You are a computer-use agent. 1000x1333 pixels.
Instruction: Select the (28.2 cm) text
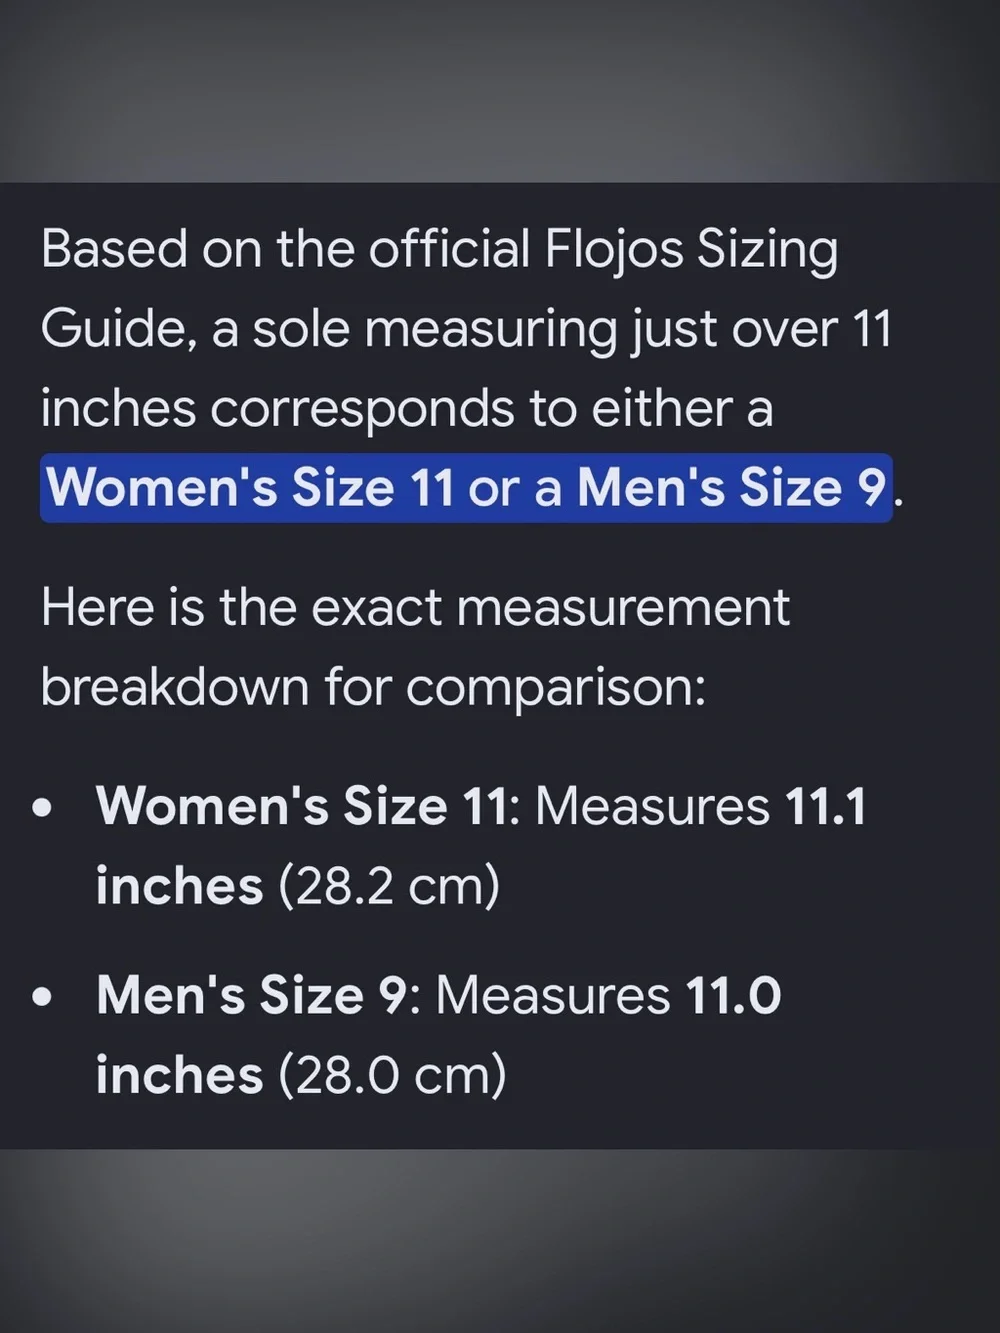(388, 886)
